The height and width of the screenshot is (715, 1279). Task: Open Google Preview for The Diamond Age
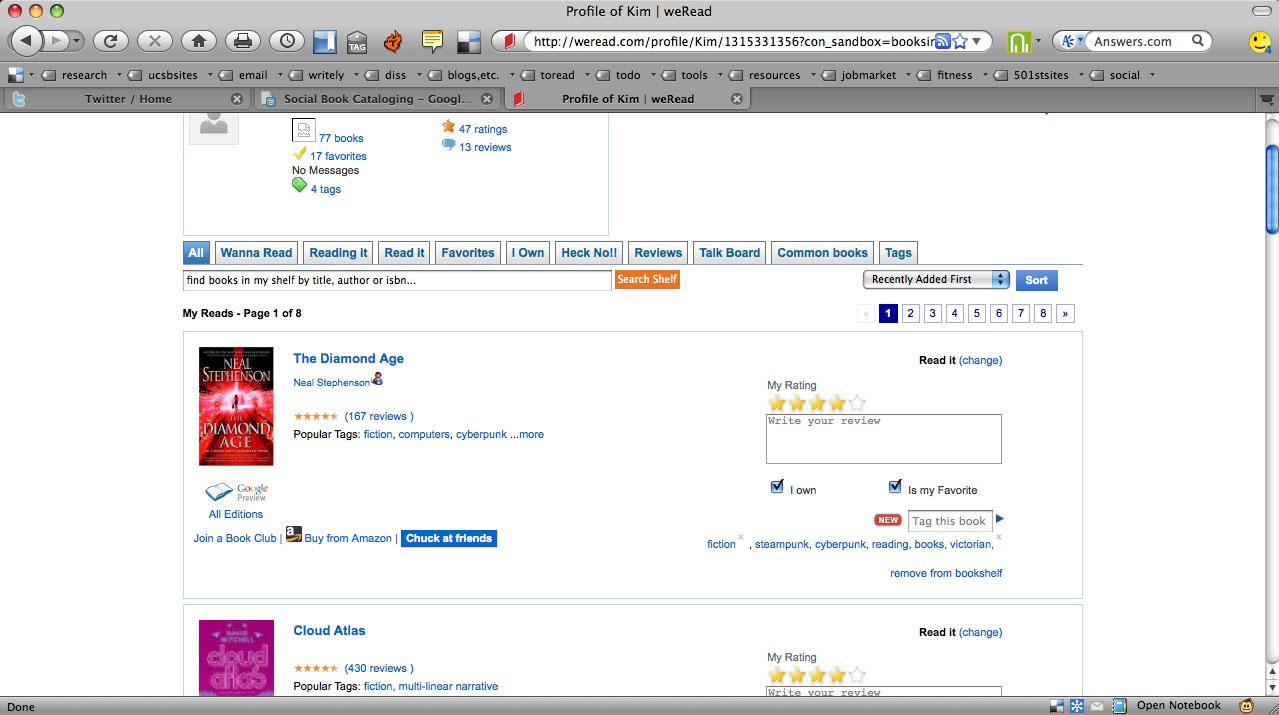point(237,492)
